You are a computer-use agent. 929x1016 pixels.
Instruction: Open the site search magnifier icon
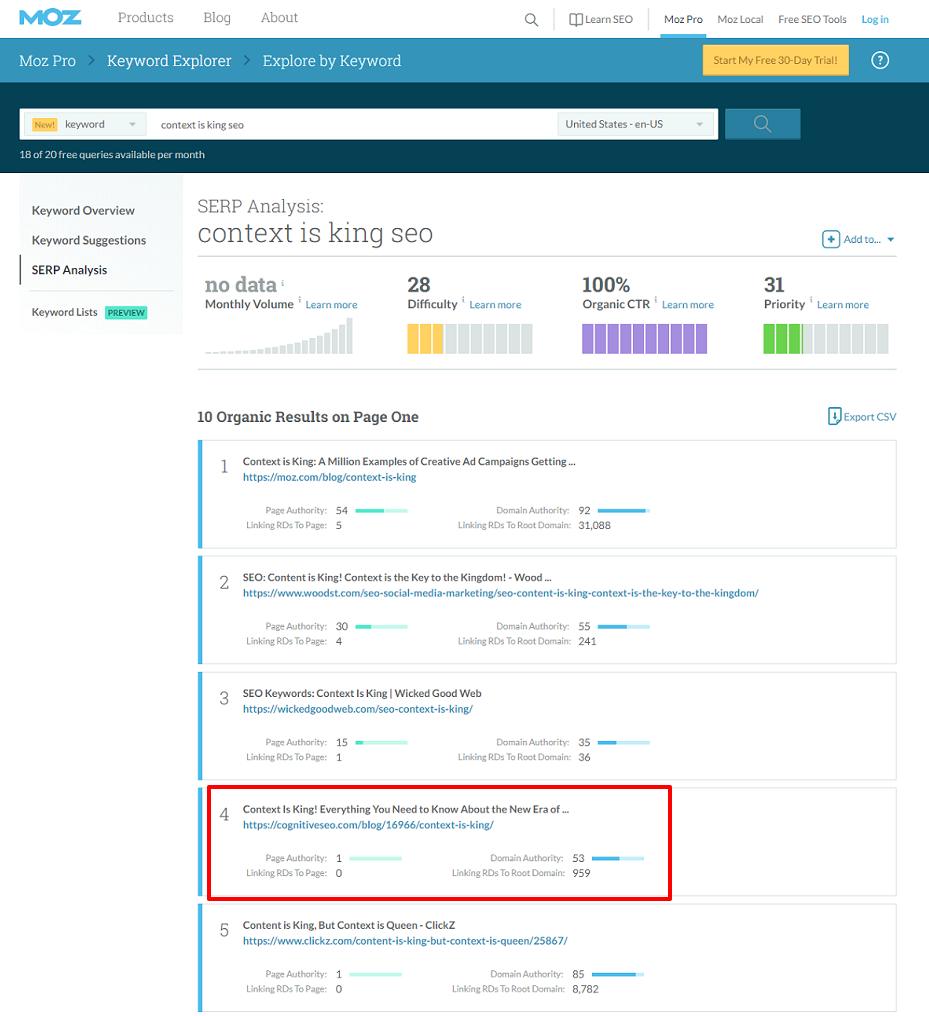[531, 19]
